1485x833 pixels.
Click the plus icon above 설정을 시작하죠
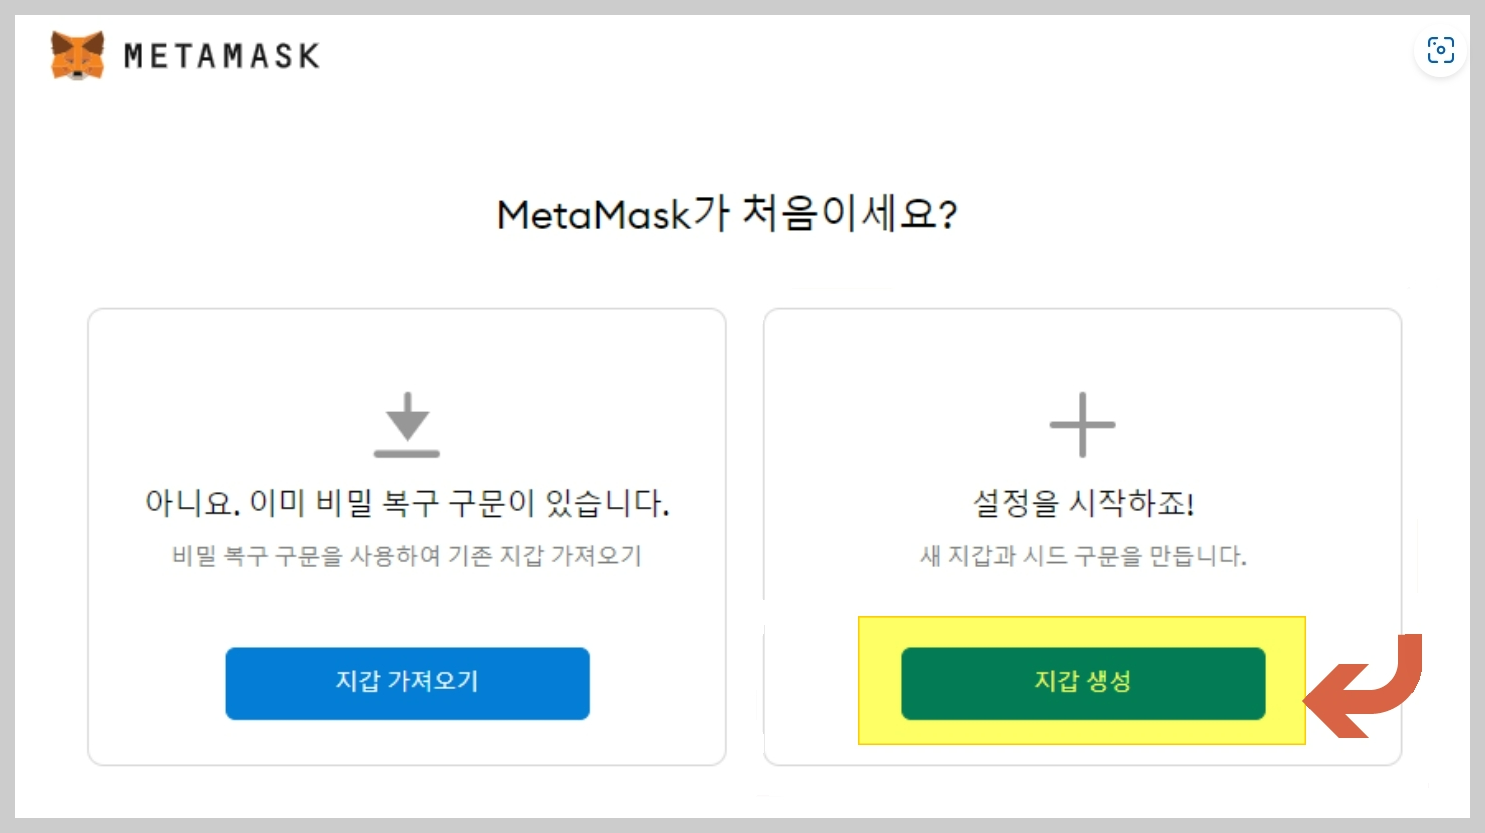1081,423
